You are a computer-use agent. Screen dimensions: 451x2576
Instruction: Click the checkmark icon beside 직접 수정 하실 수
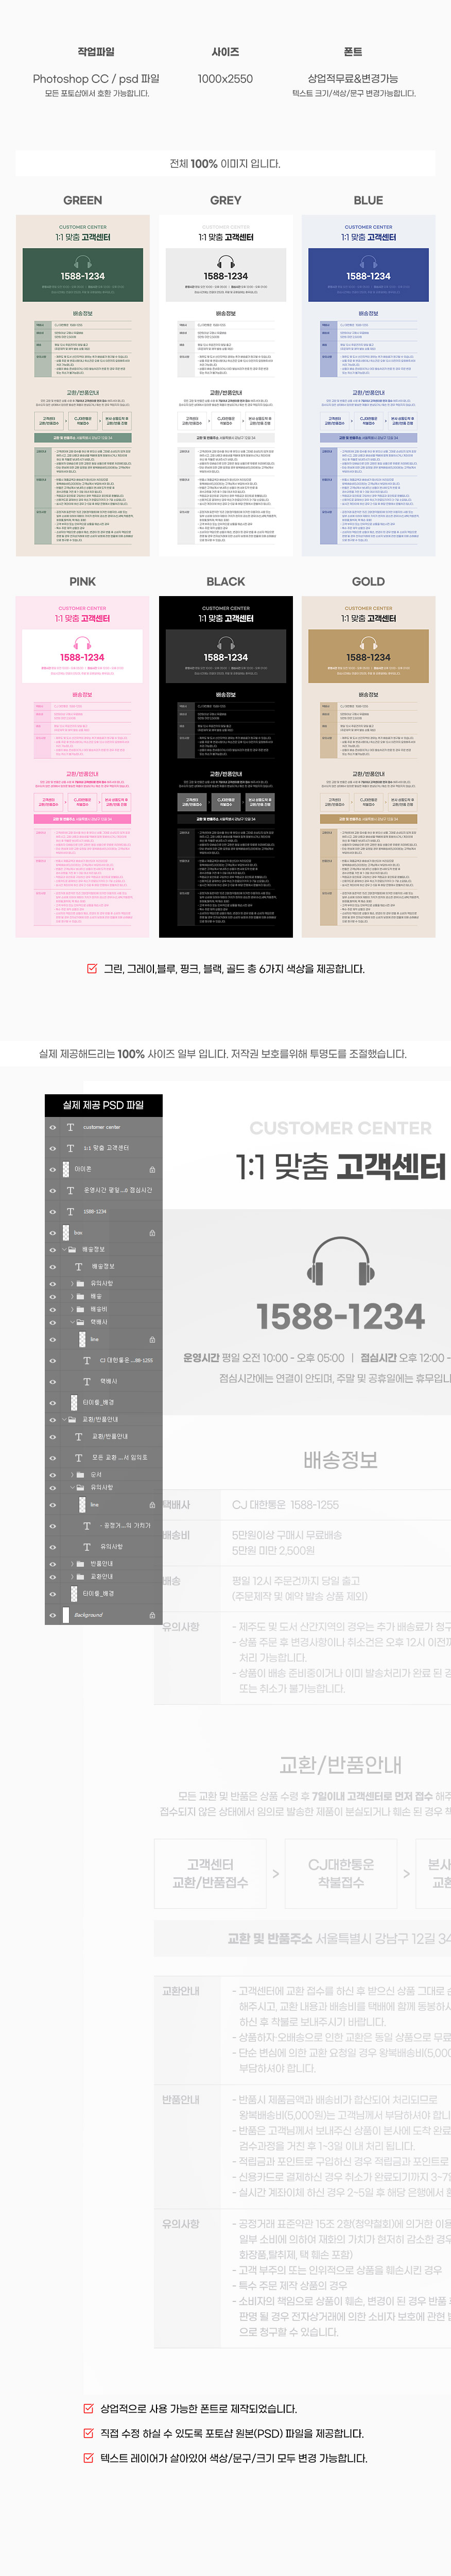click(x=89, y=2433)
